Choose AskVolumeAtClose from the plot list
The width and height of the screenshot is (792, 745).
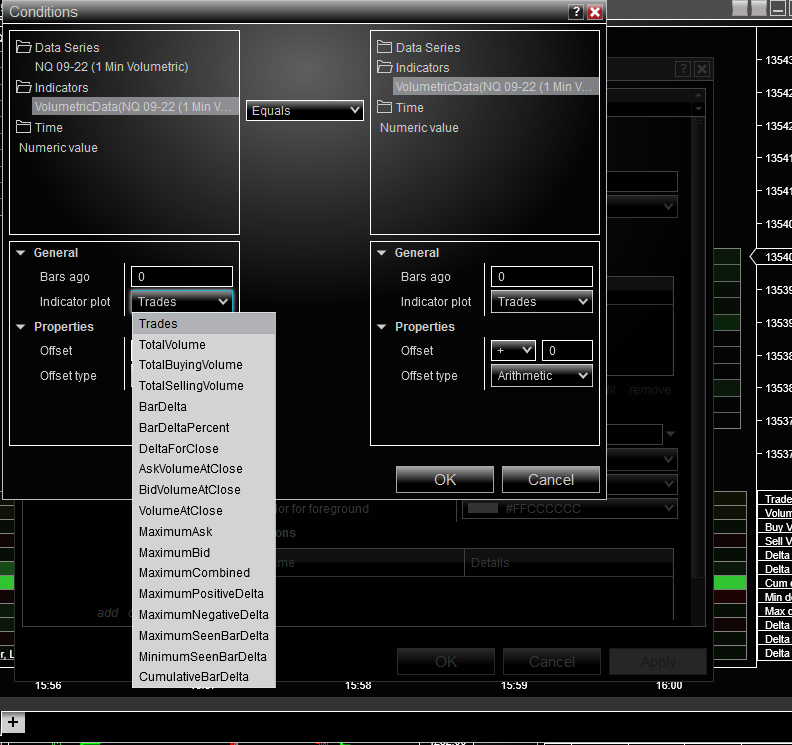(204, 469)
